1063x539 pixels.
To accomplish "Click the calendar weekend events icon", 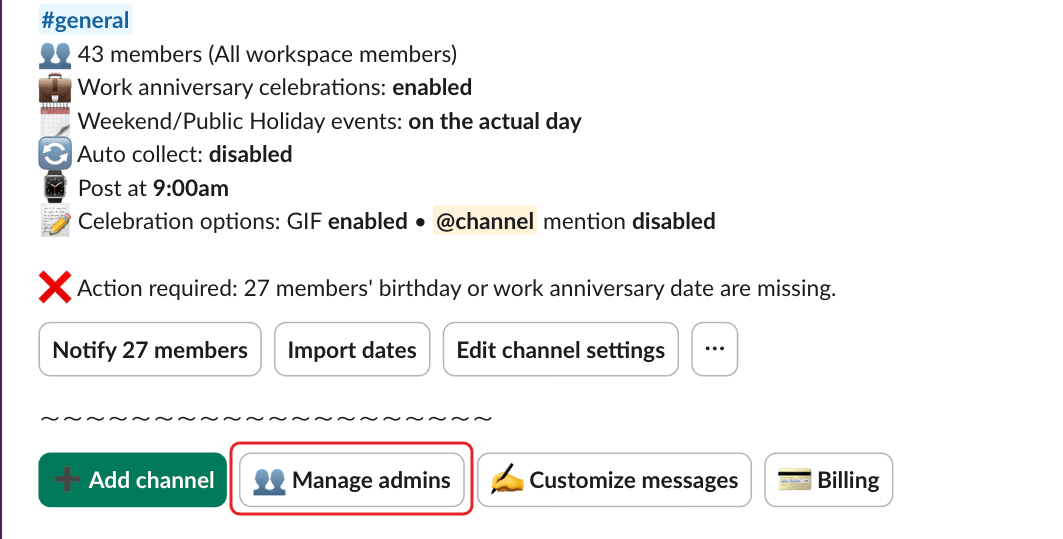I will point(54,121).
